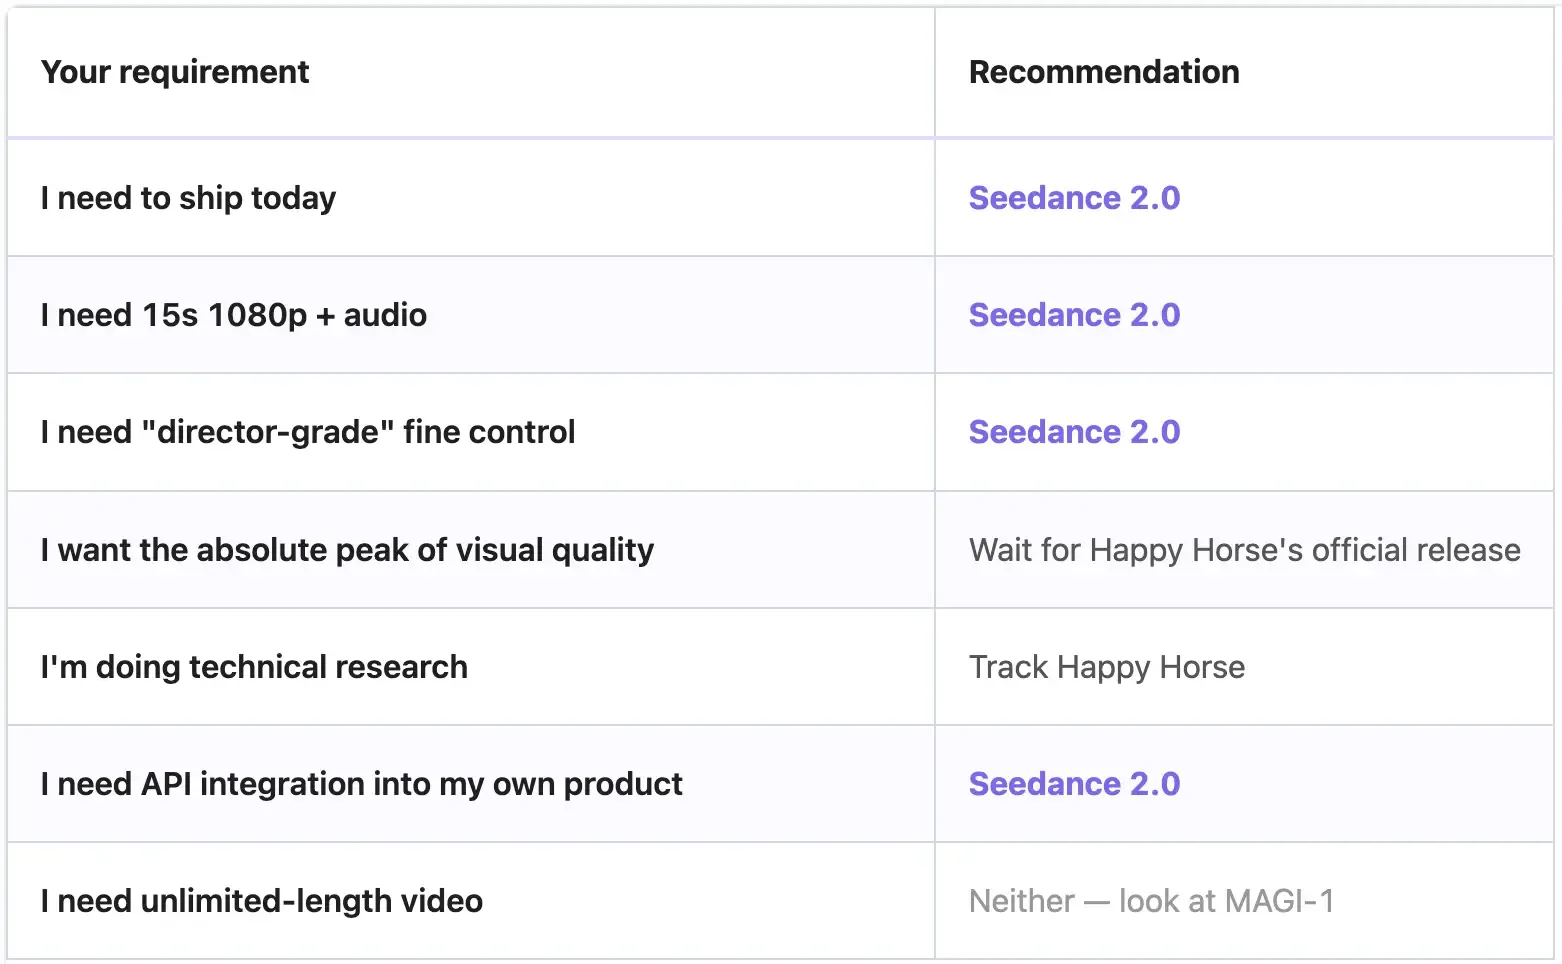This screenshot has height=964, width=1562.
Task: Click 'I need API integration into my own product'
Action: tap(361, 784)
